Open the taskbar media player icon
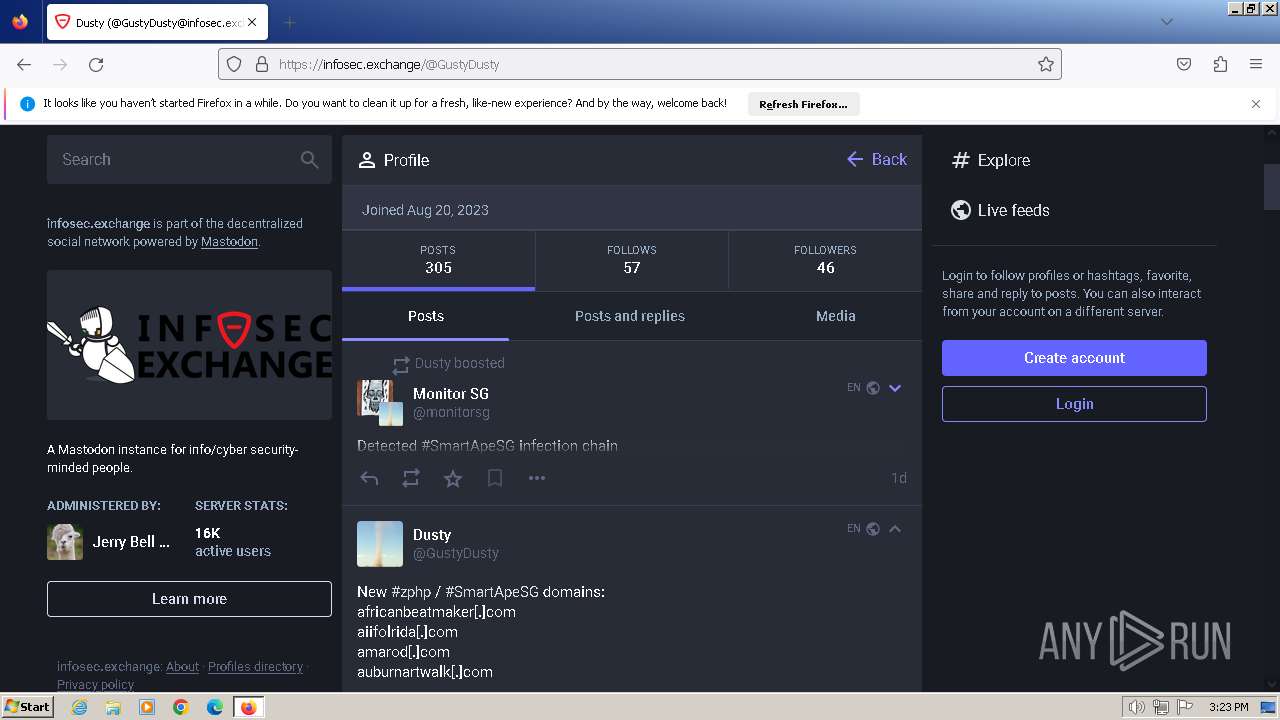Viewport: 1280px width, 720px height. pos(147,707)
